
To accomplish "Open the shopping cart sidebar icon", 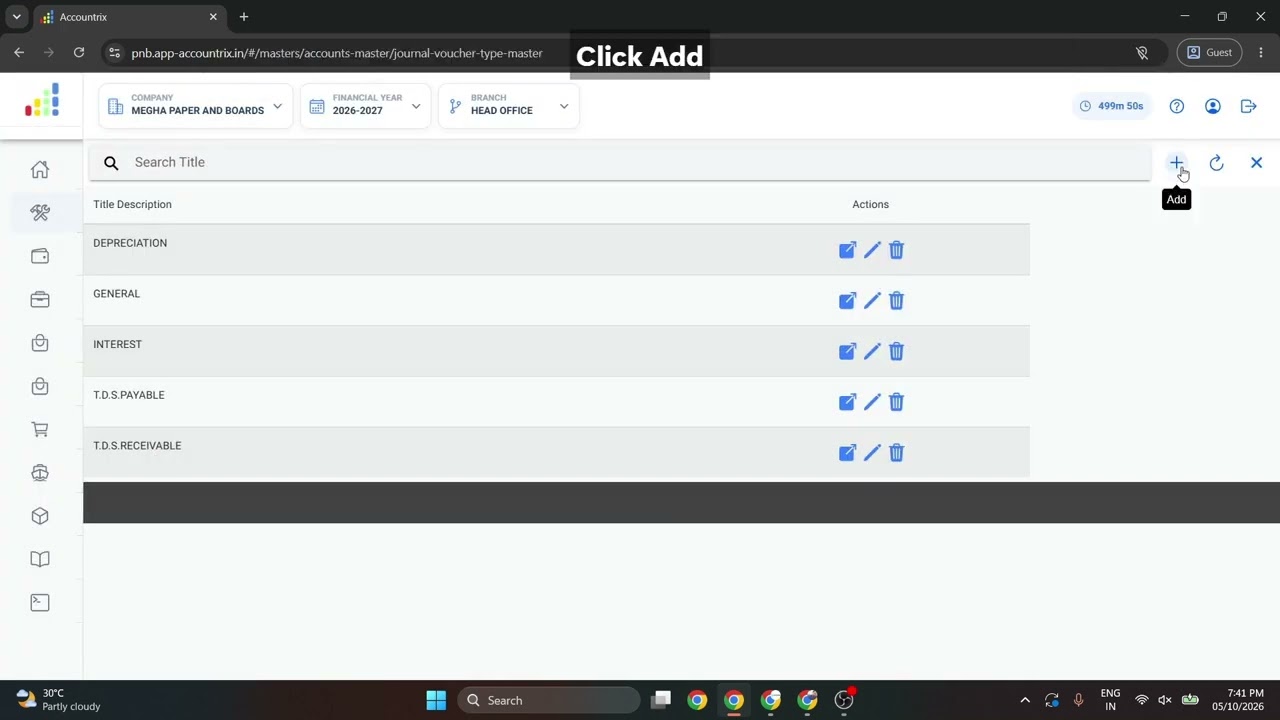I will click(x=40, y=430).
